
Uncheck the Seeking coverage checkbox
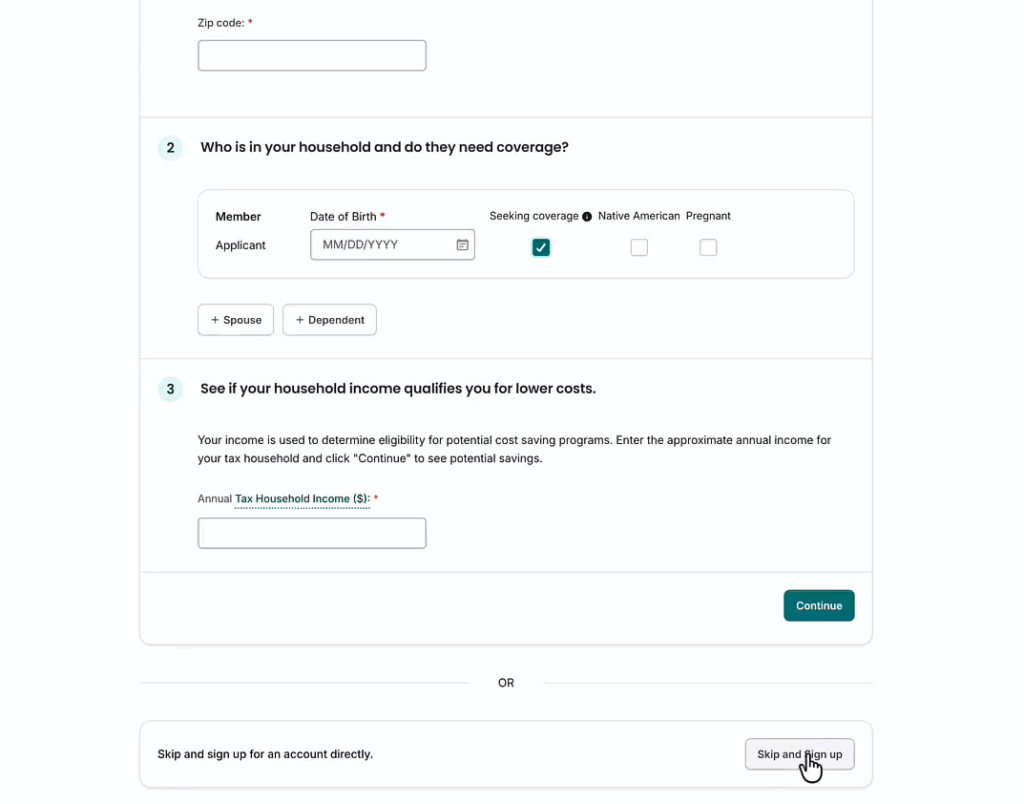coord(541,248)
